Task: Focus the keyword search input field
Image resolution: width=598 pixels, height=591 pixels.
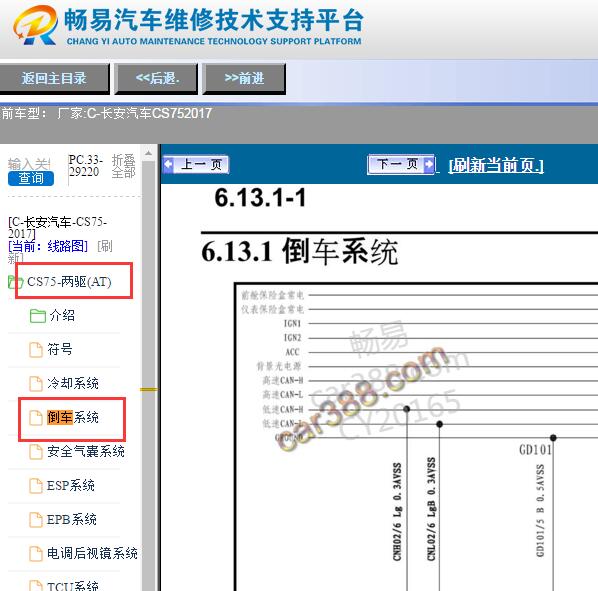Action: click(29, 164)
